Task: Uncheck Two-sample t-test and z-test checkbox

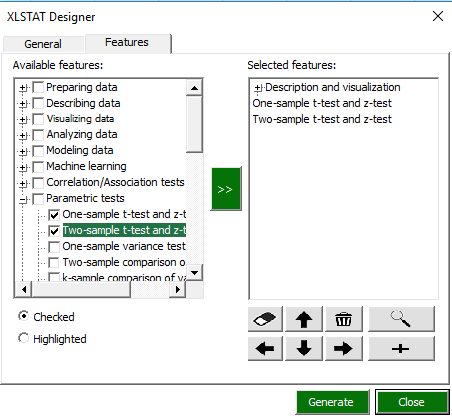Action: point(54,231)
